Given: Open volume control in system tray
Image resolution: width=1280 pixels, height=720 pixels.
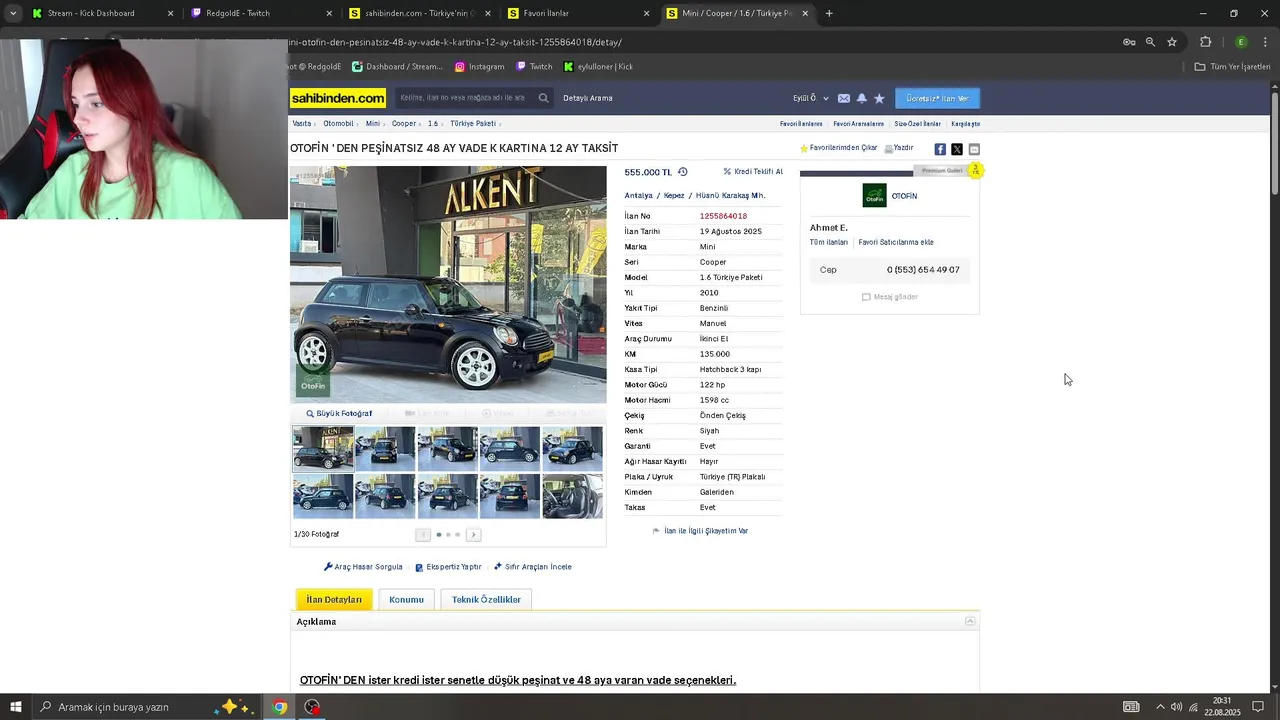Looking at the screenshot, I should [x=1176, y=707].
